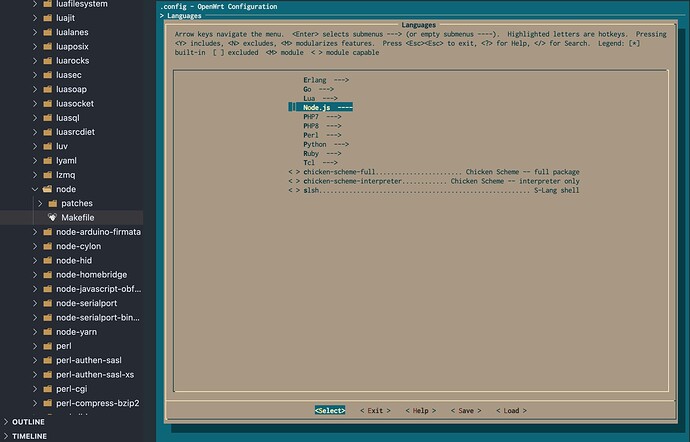The width and height of the screenshot is (690, 442).
Task: Click the opened node folder icon
Action: (48, 189)
